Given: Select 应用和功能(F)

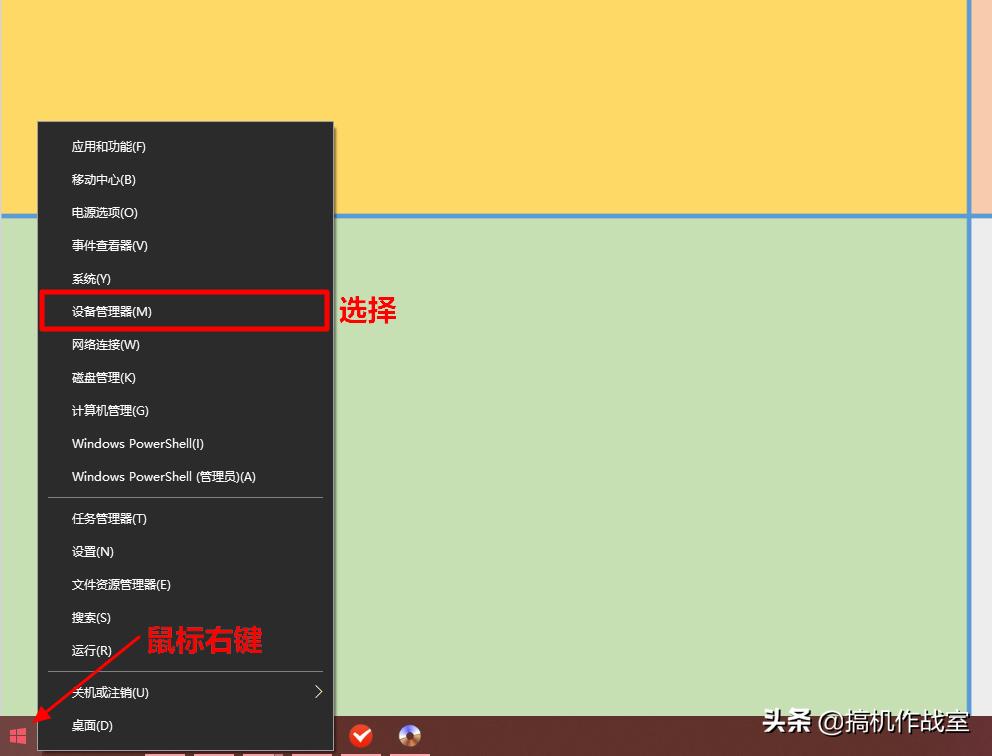Looking at the screenshot, I should [x=108, y=146].
